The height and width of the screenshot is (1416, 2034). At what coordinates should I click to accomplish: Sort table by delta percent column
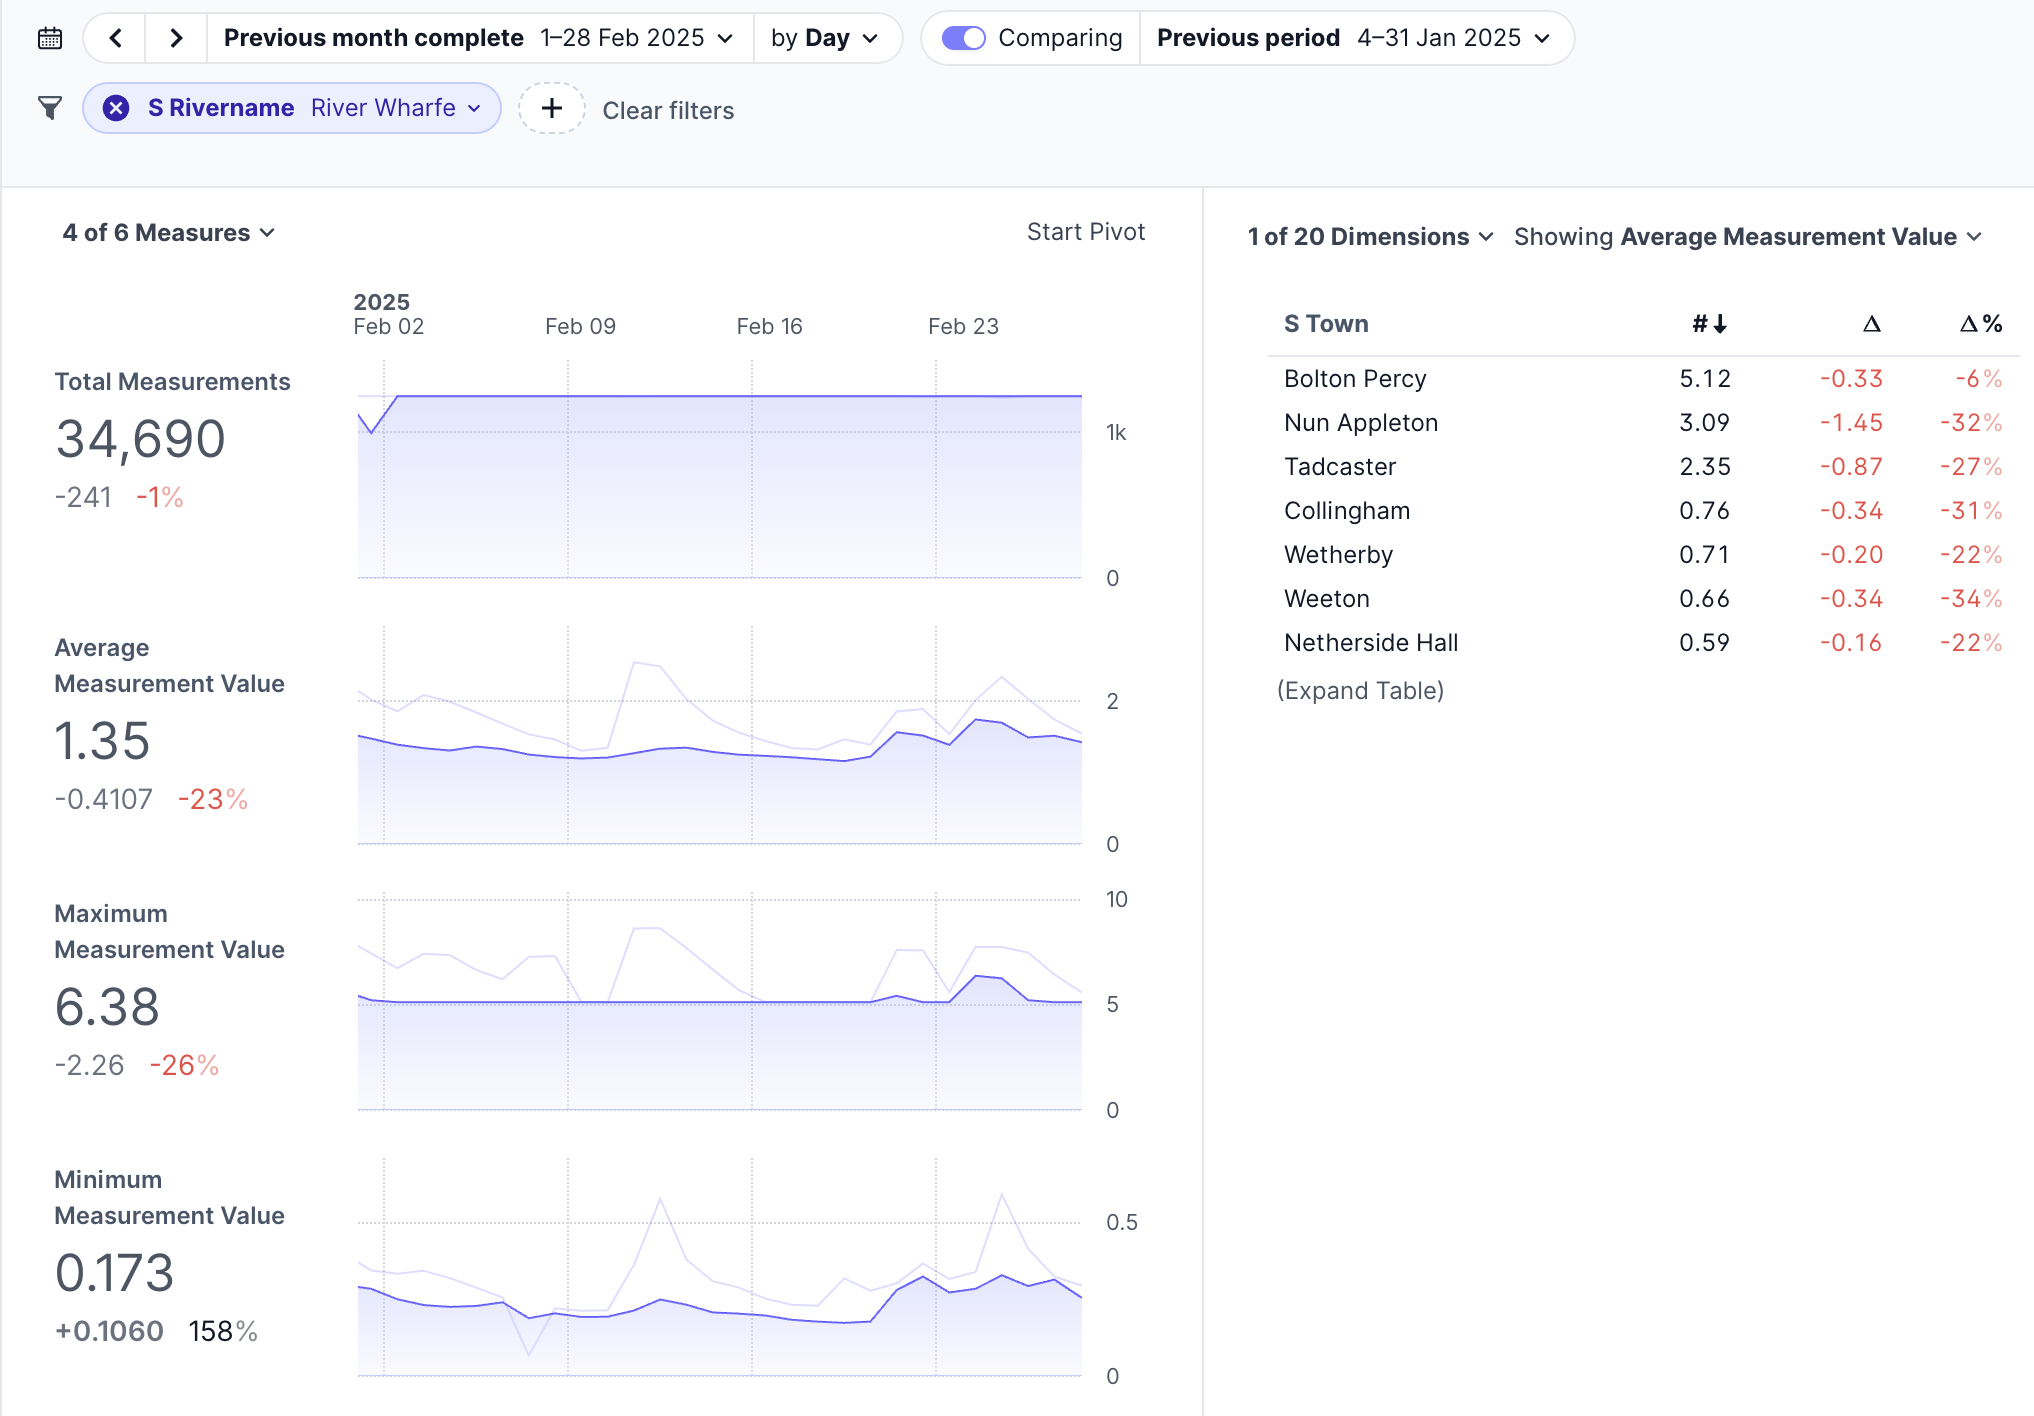[x=1980, y=324]
